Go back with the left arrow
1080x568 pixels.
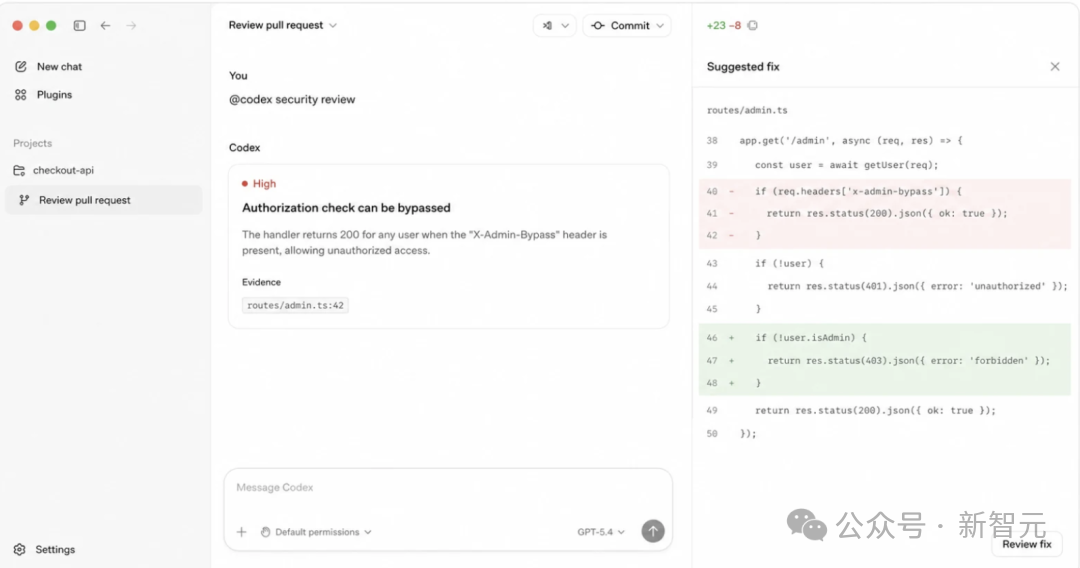[x=105, y=25]
